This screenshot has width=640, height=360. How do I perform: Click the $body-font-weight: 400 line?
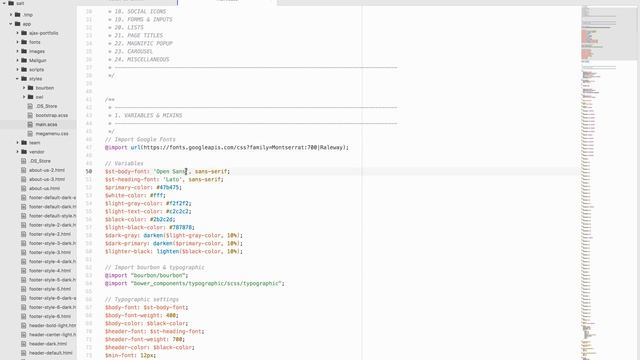[x=142, y=316]
